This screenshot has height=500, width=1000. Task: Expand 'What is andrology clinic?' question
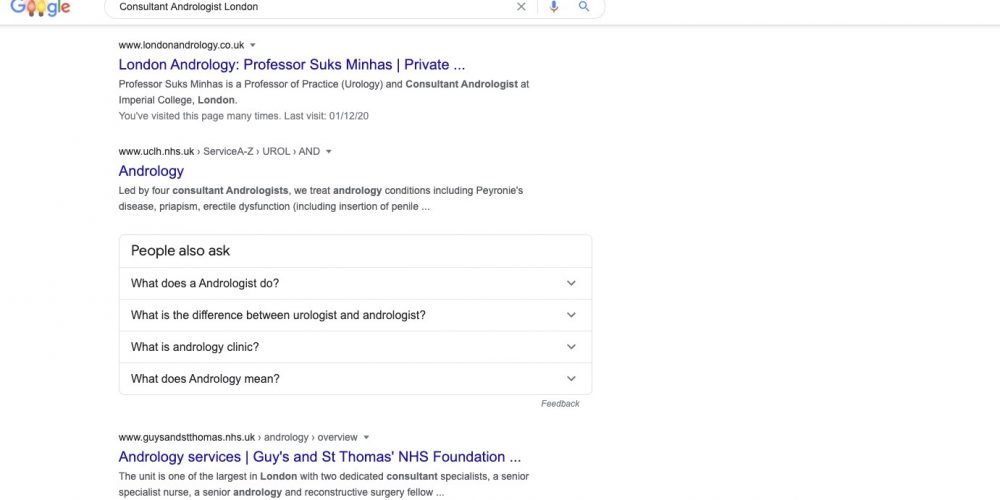click(355, 347)
